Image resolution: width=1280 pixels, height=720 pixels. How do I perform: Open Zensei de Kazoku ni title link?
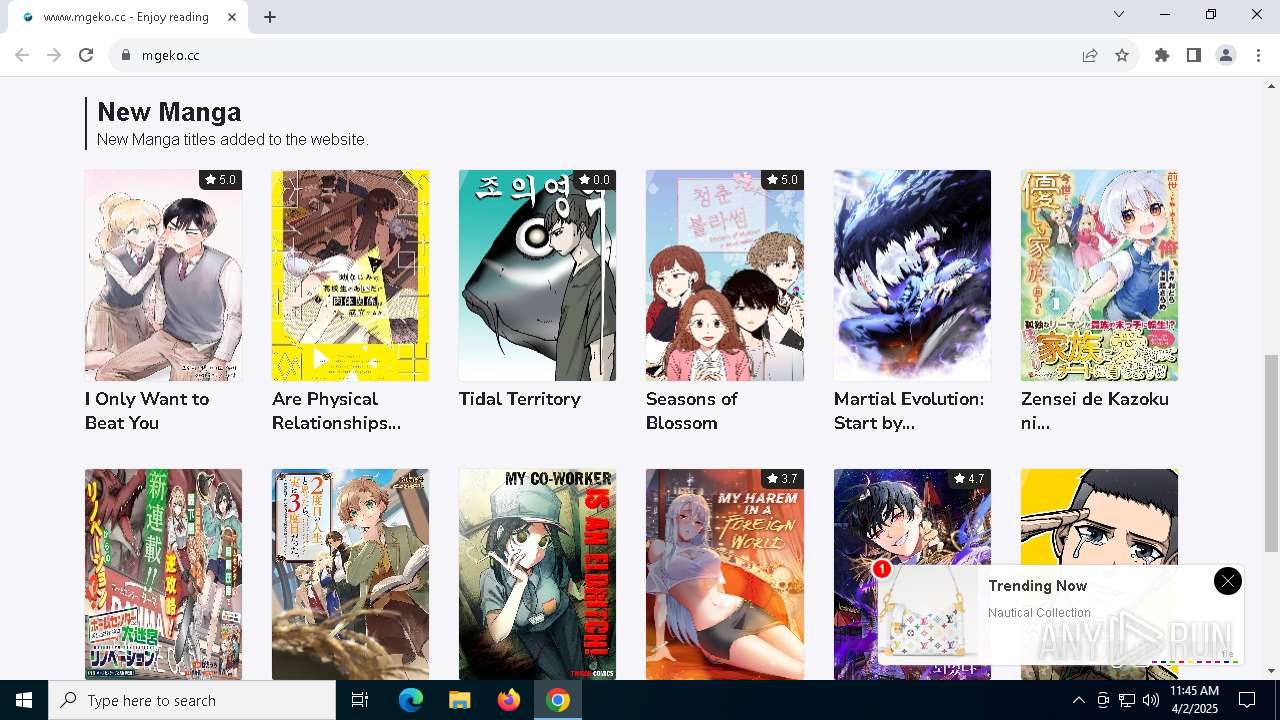[1095, 411]
